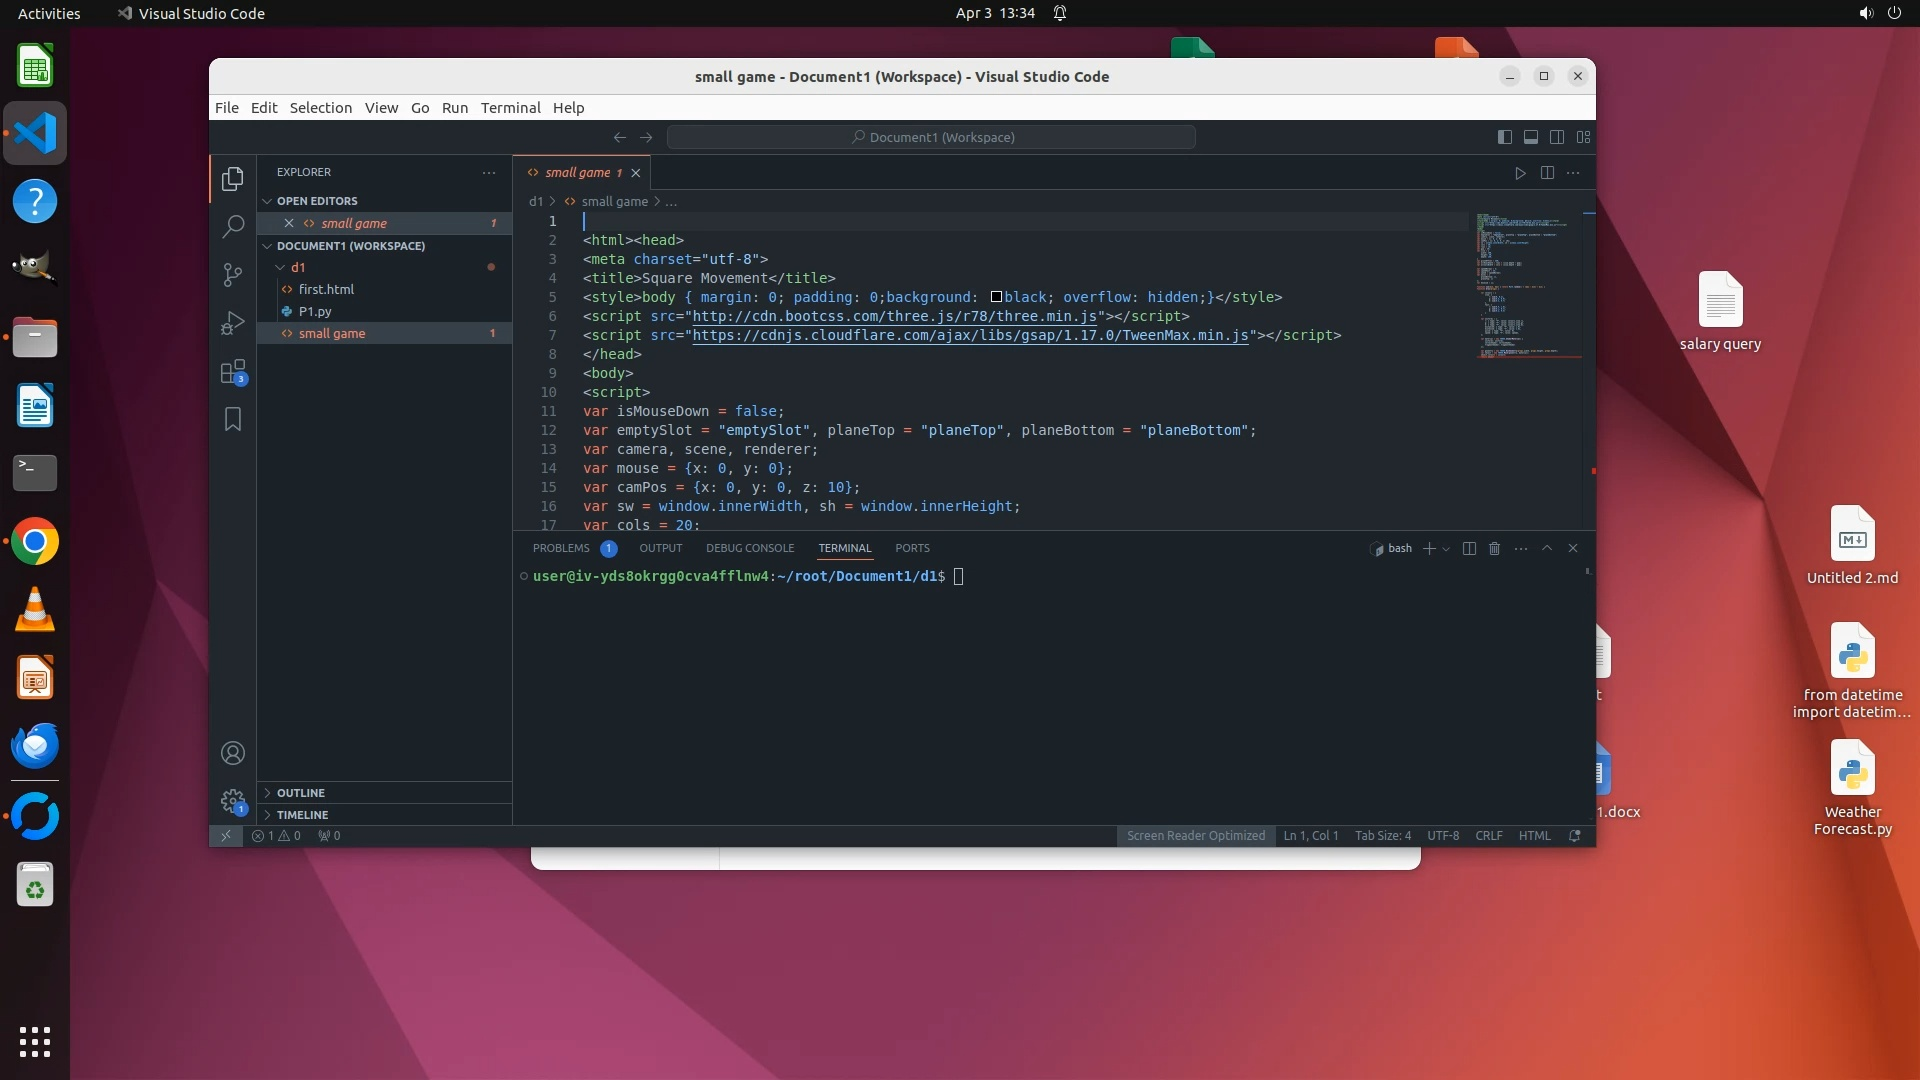Expand the Outline section

[301, 792]
